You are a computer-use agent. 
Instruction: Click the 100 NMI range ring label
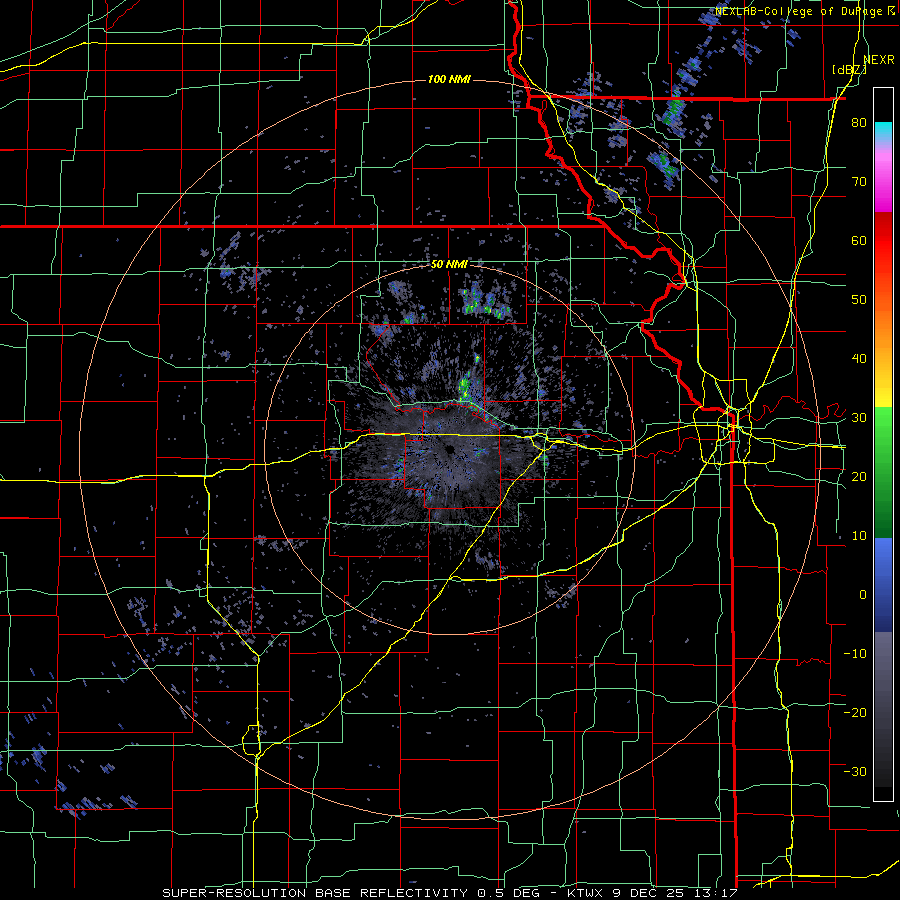point(449,79)
